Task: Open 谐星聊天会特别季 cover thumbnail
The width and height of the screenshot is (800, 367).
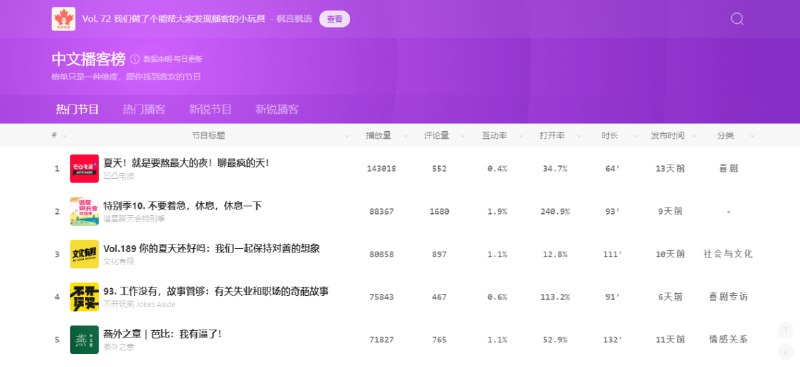Action: 84,211
